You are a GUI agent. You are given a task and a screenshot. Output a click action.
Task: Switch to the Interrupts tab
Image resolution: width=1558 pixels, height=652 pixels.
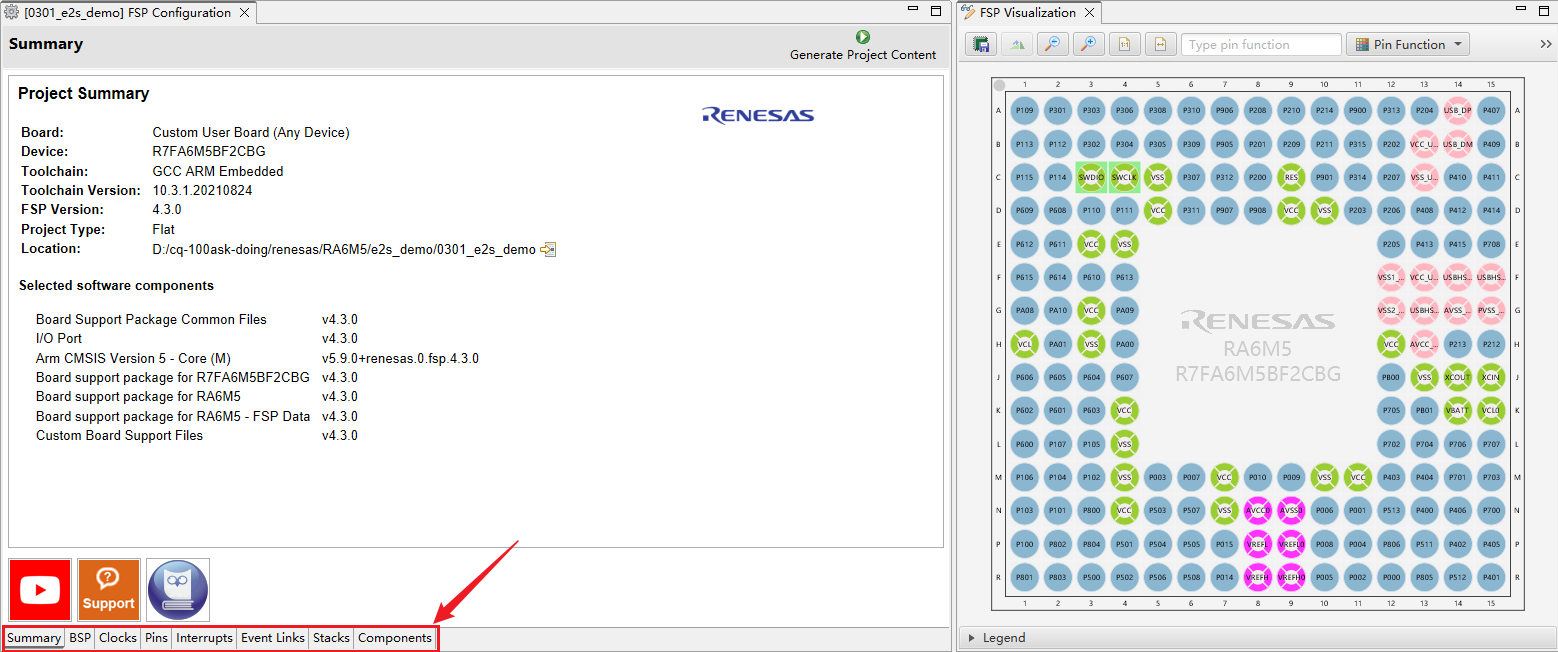pyautogui.click(x=204, y=638)
